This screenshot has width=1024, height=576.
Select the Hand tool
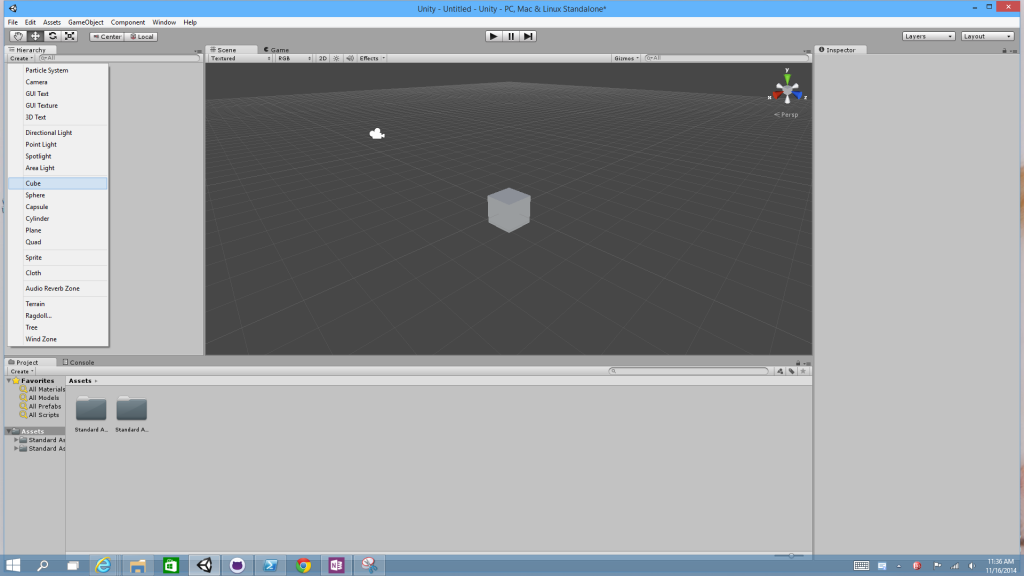18,37
